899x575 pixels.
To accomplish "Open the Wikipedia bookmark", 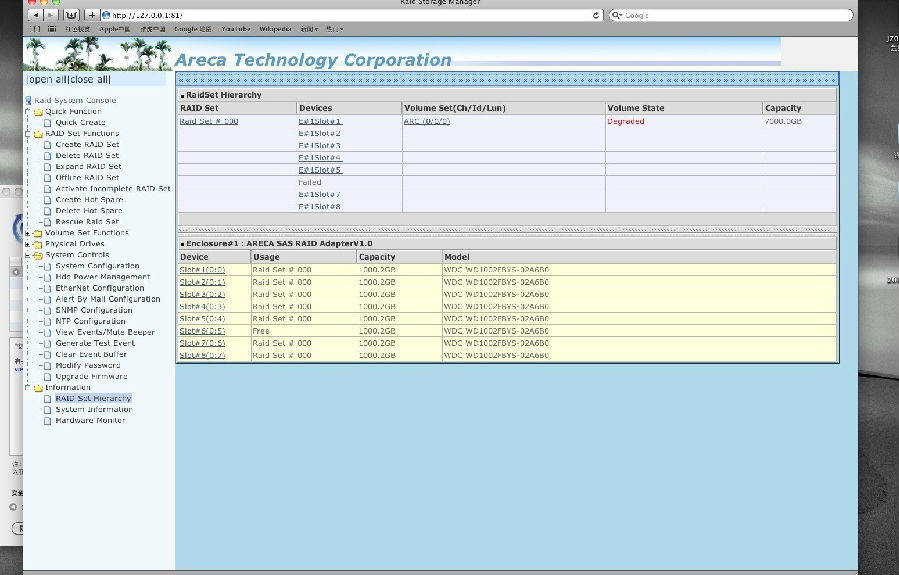I will coord(275,29).
